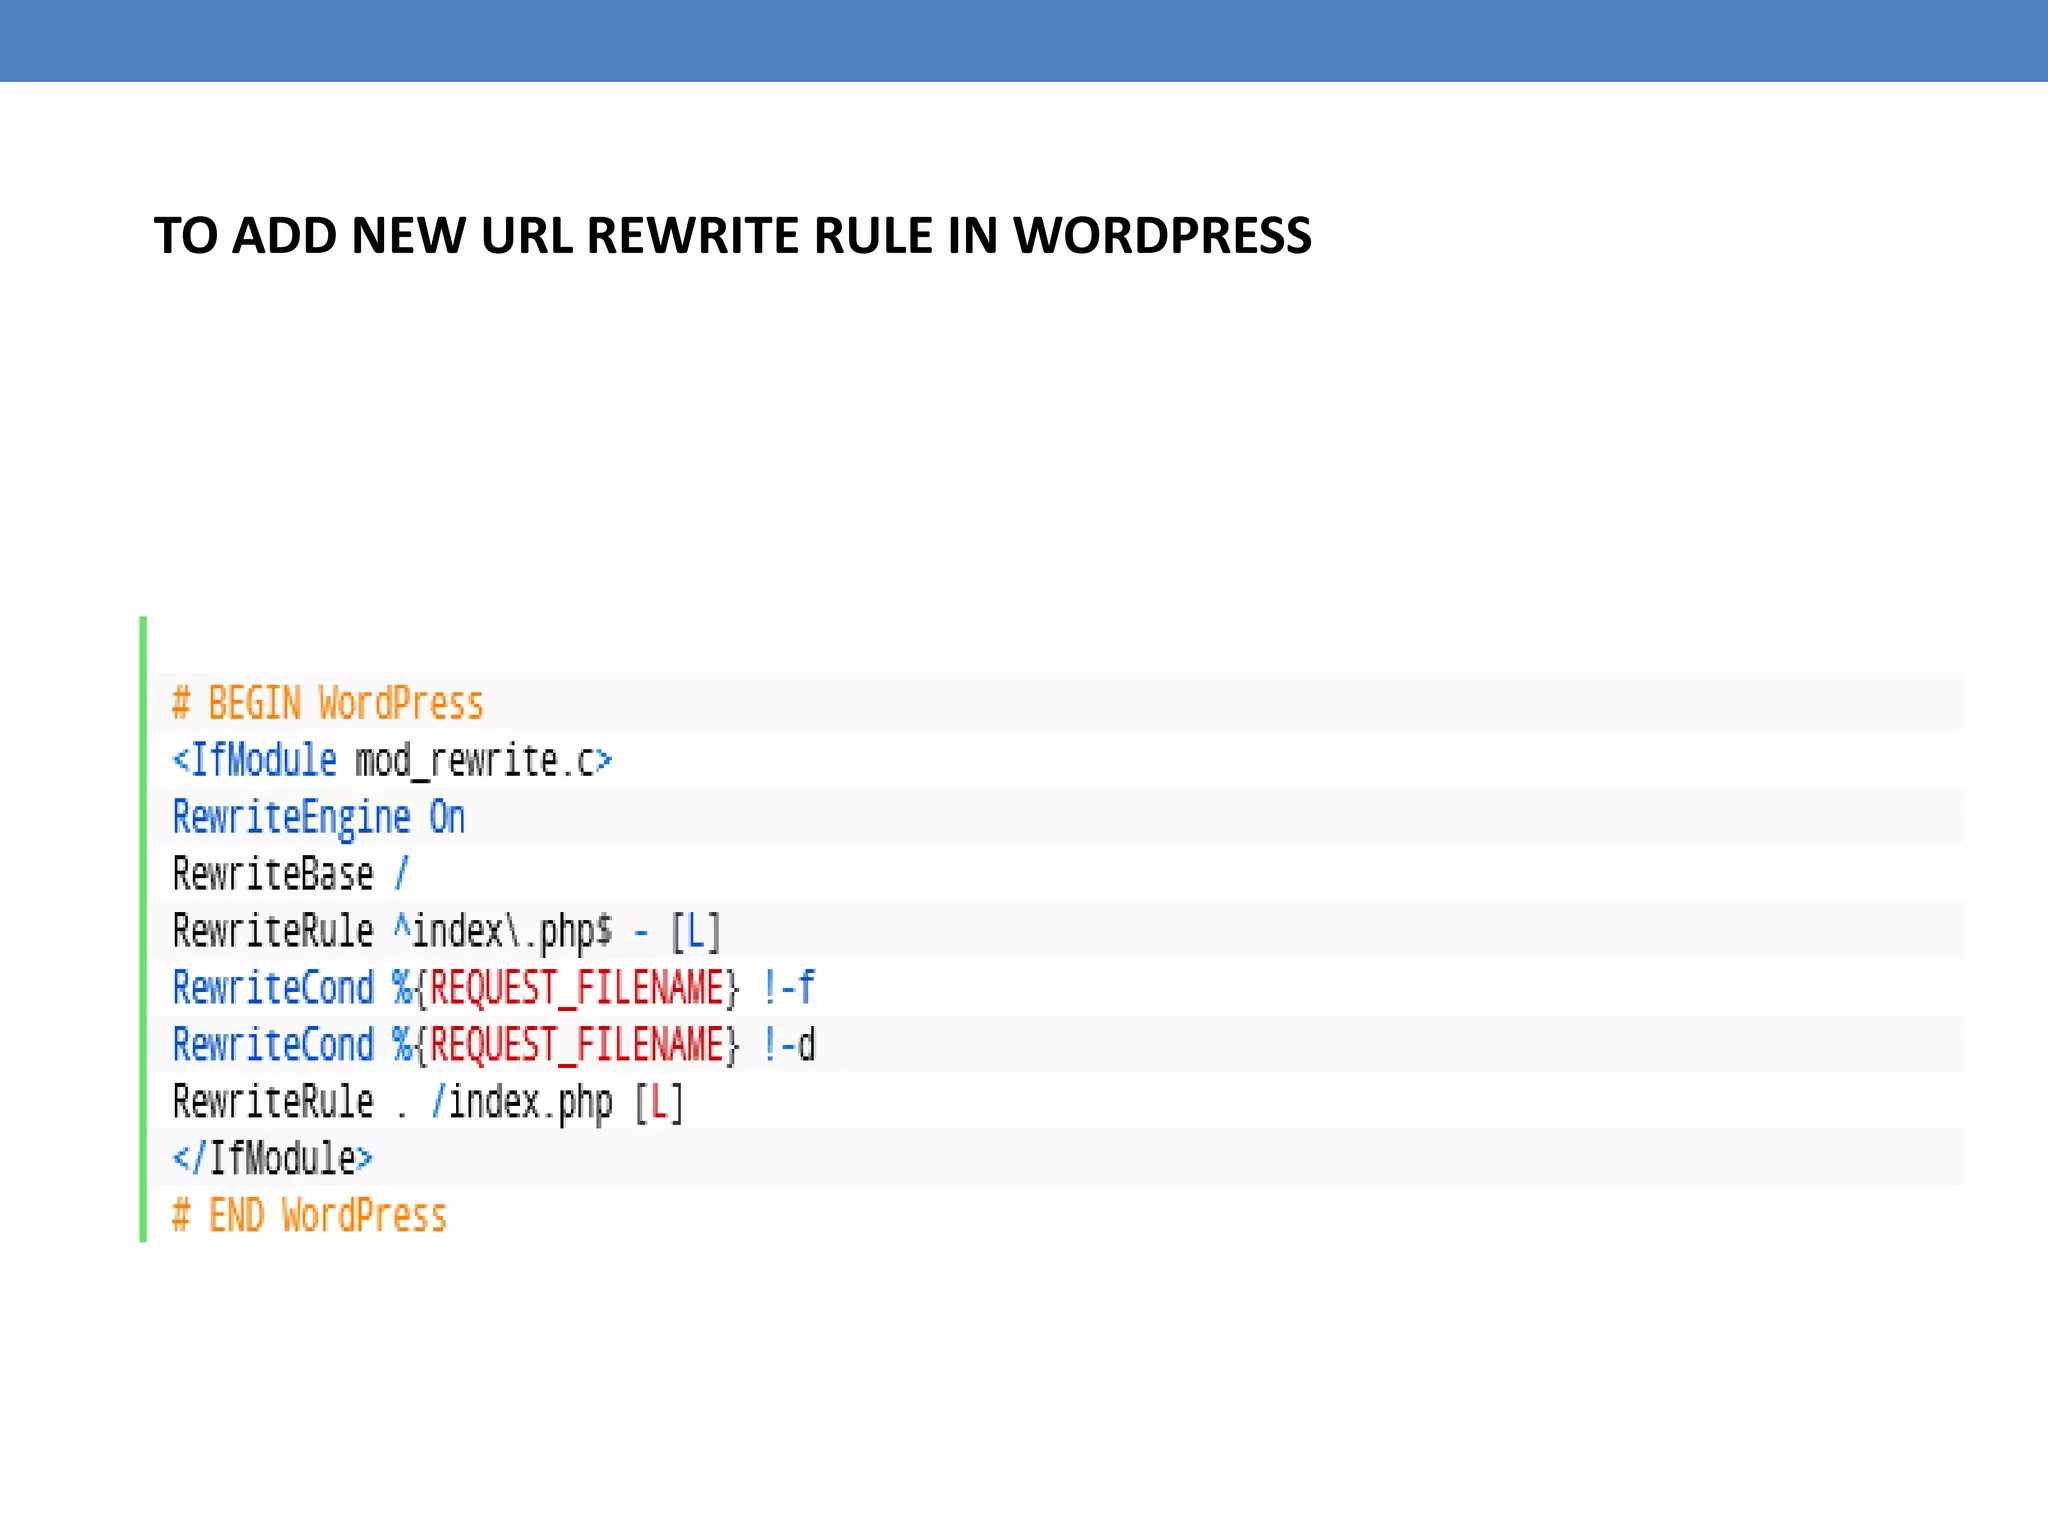This screenshot has height=1536, width=2048.
Task: Select the 'RewriteEngine On' line
Action: tap(319, 818)
